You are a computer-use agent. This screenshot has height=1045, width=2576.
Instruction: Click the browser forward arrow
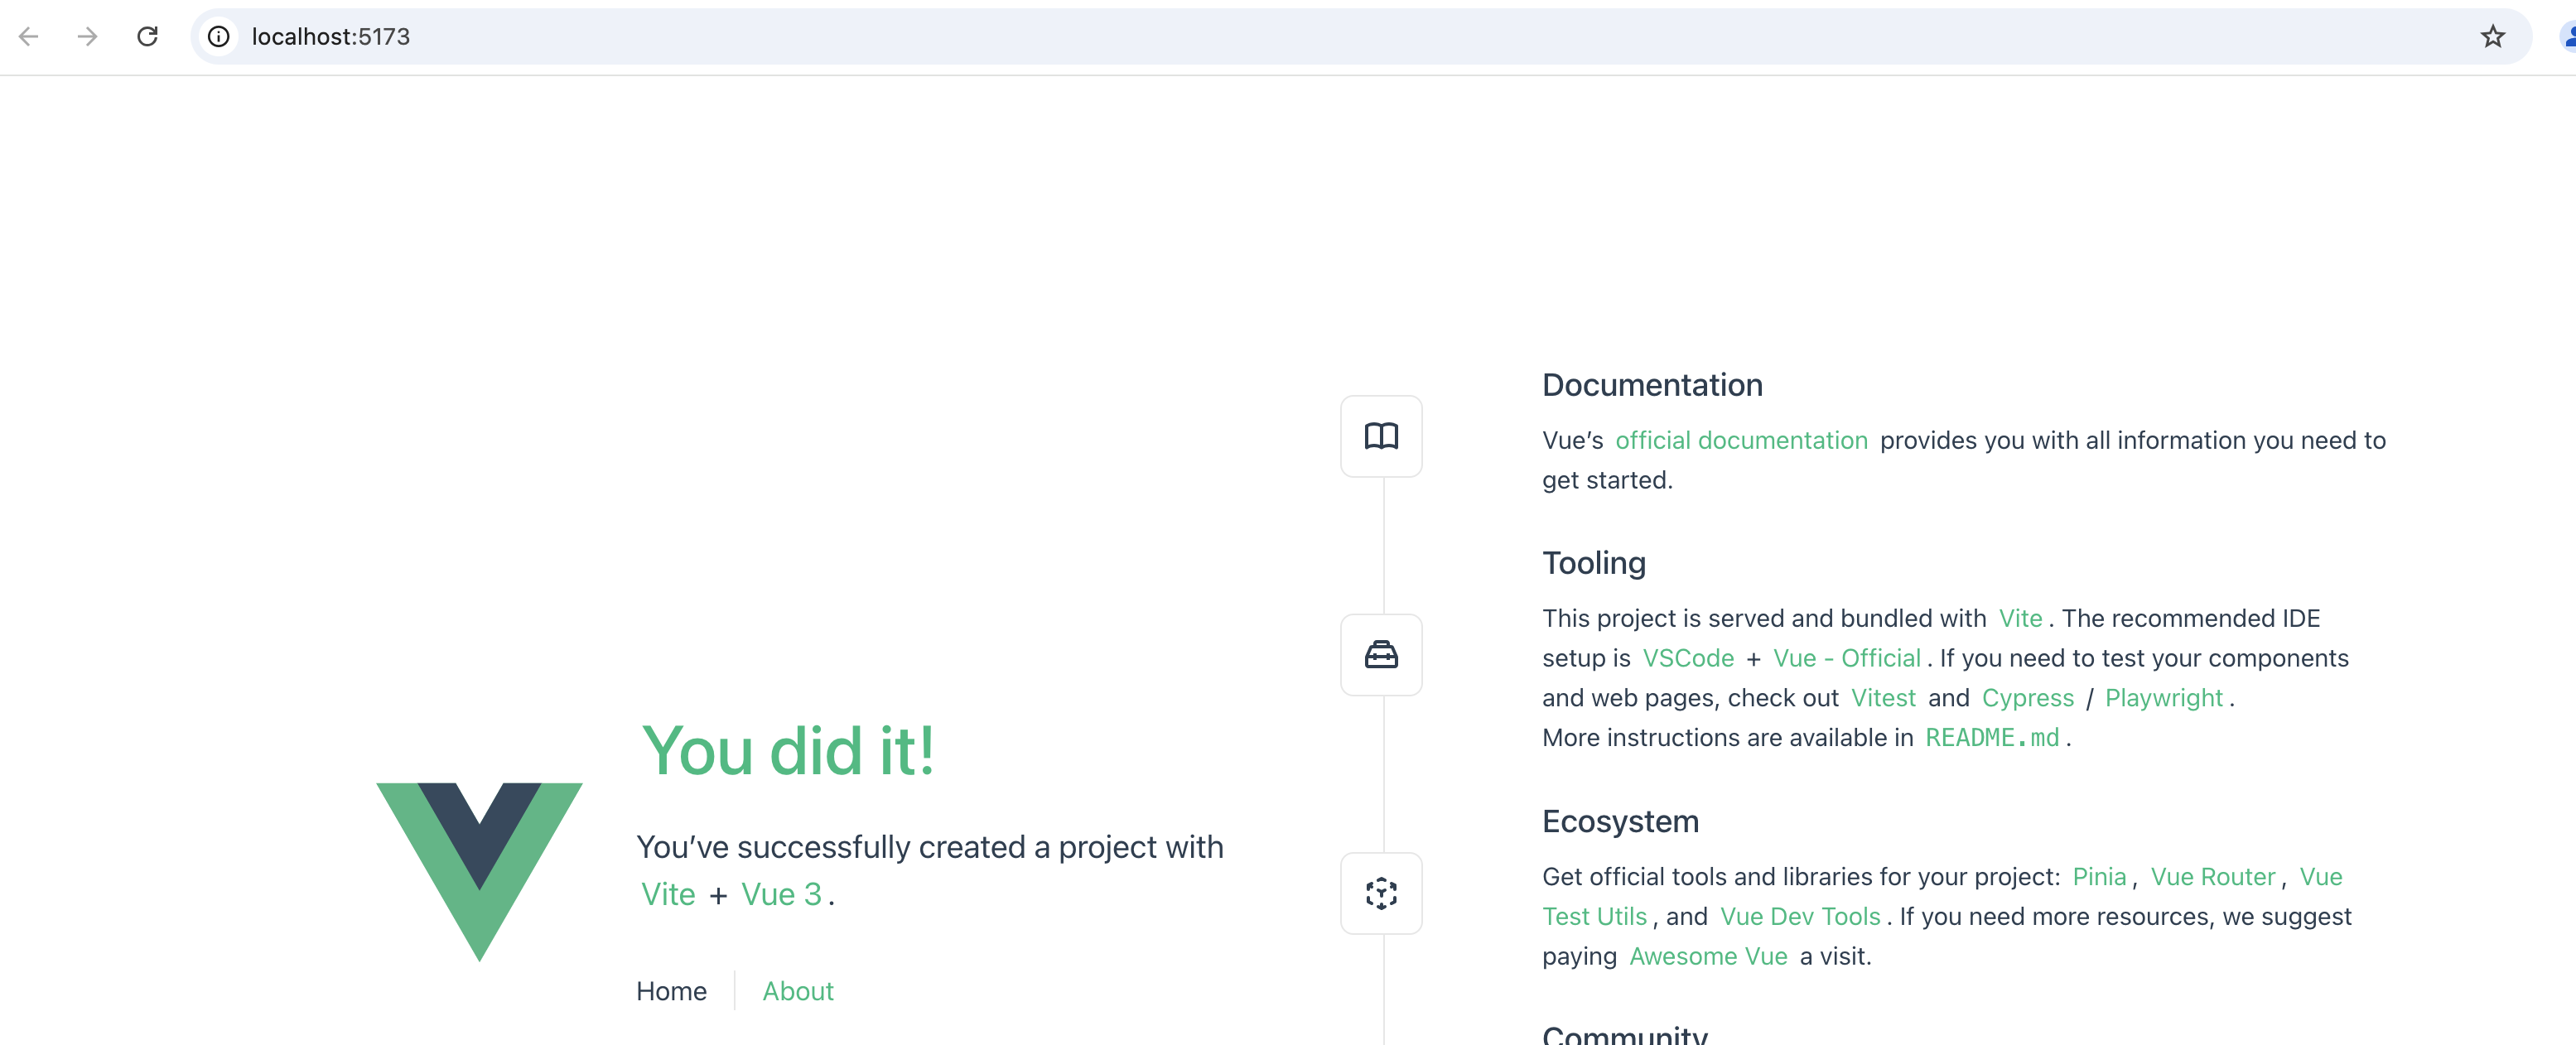tap(88, 37)
